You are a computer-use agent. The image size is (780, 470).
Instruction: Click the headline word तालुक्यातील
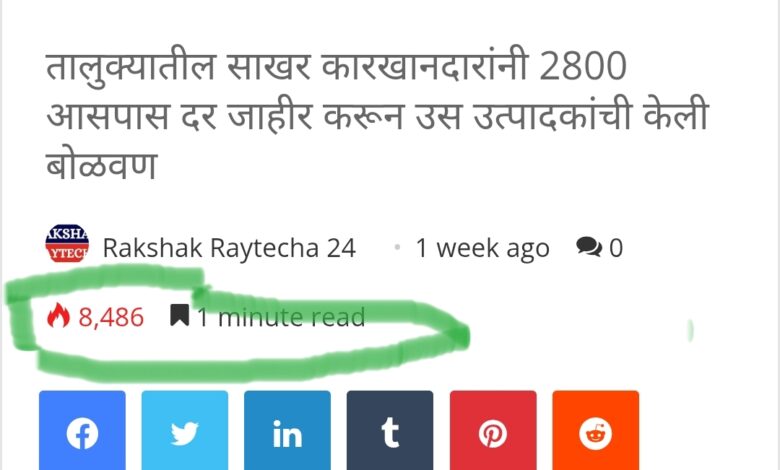pyautogui.click(x=131, y=67)
